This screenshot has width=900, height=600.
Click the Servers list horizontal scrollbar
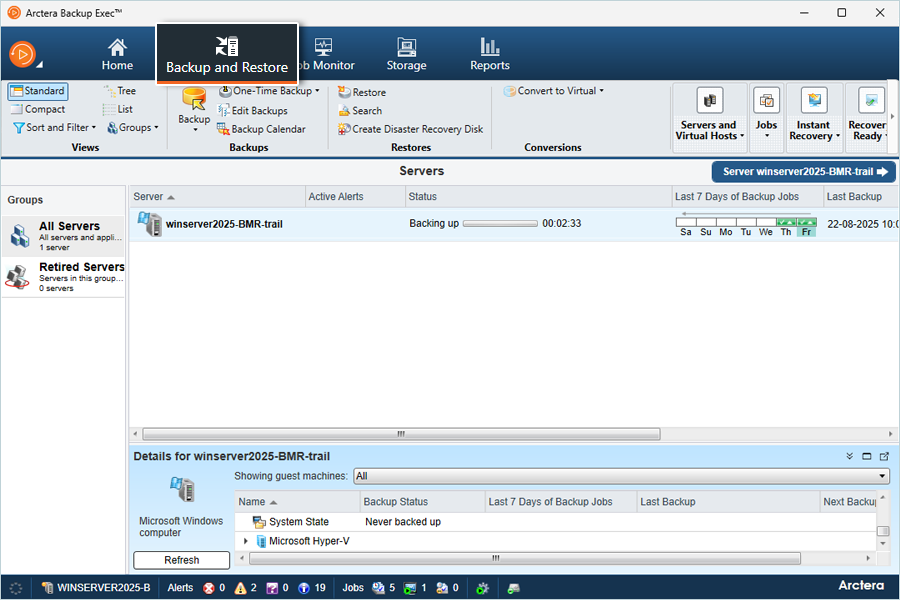pyautogui.click(x=401, y=434)
